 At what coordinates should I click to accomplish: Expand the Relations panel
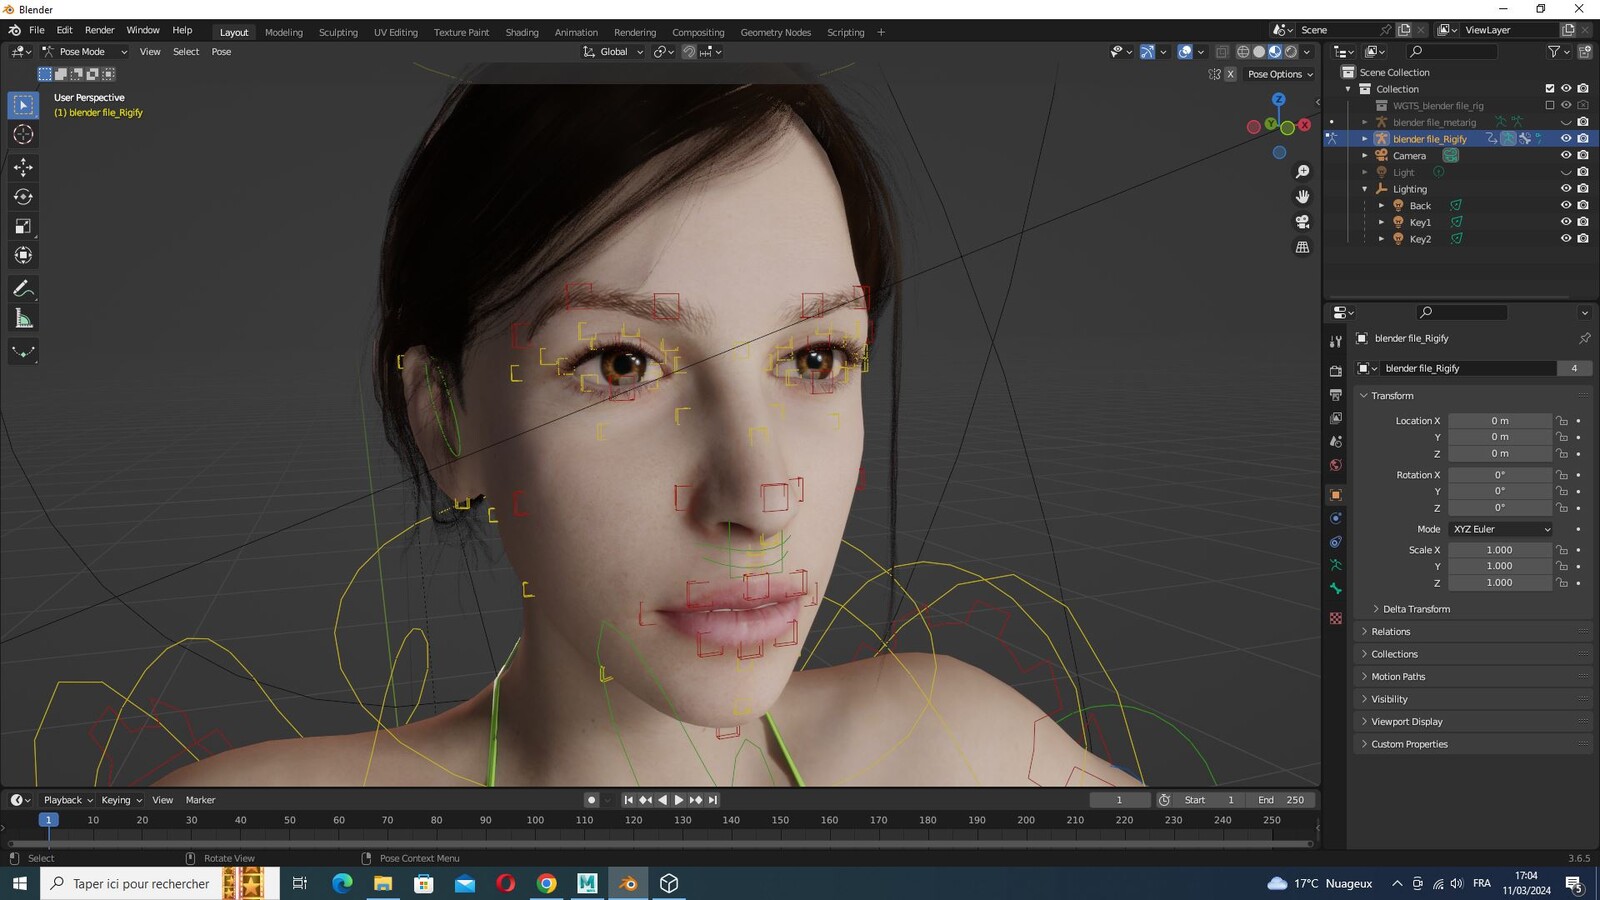(1390, 632)
